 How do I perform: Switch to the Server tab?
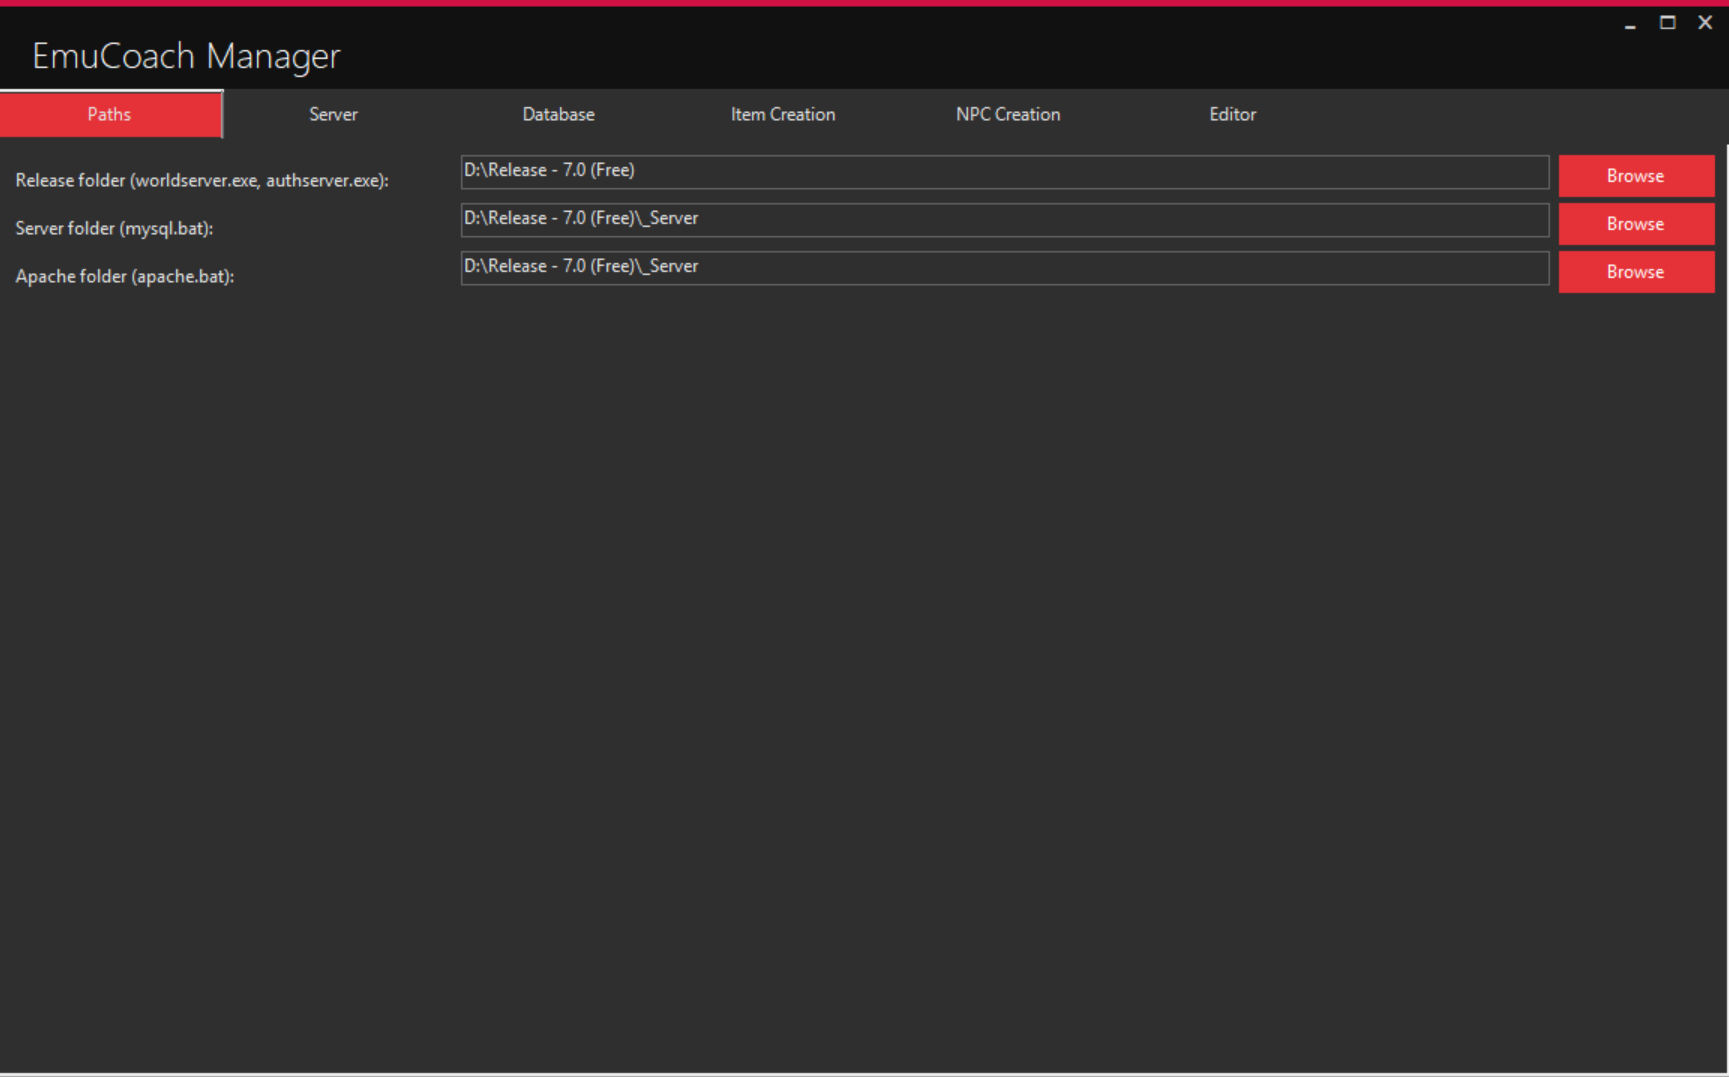[332, 114]
